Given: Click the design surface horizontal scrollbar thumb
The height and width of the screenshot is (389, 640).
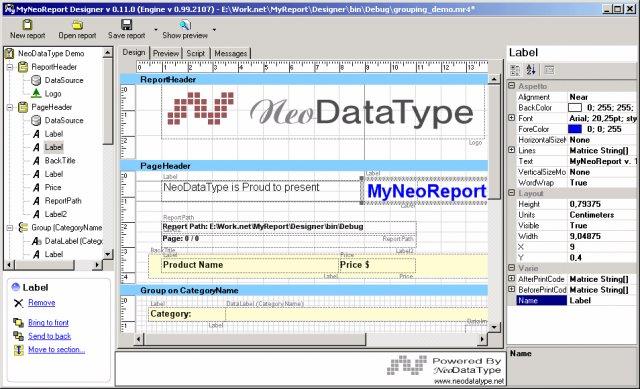Looking at the screenshot, I should point(255,339).
